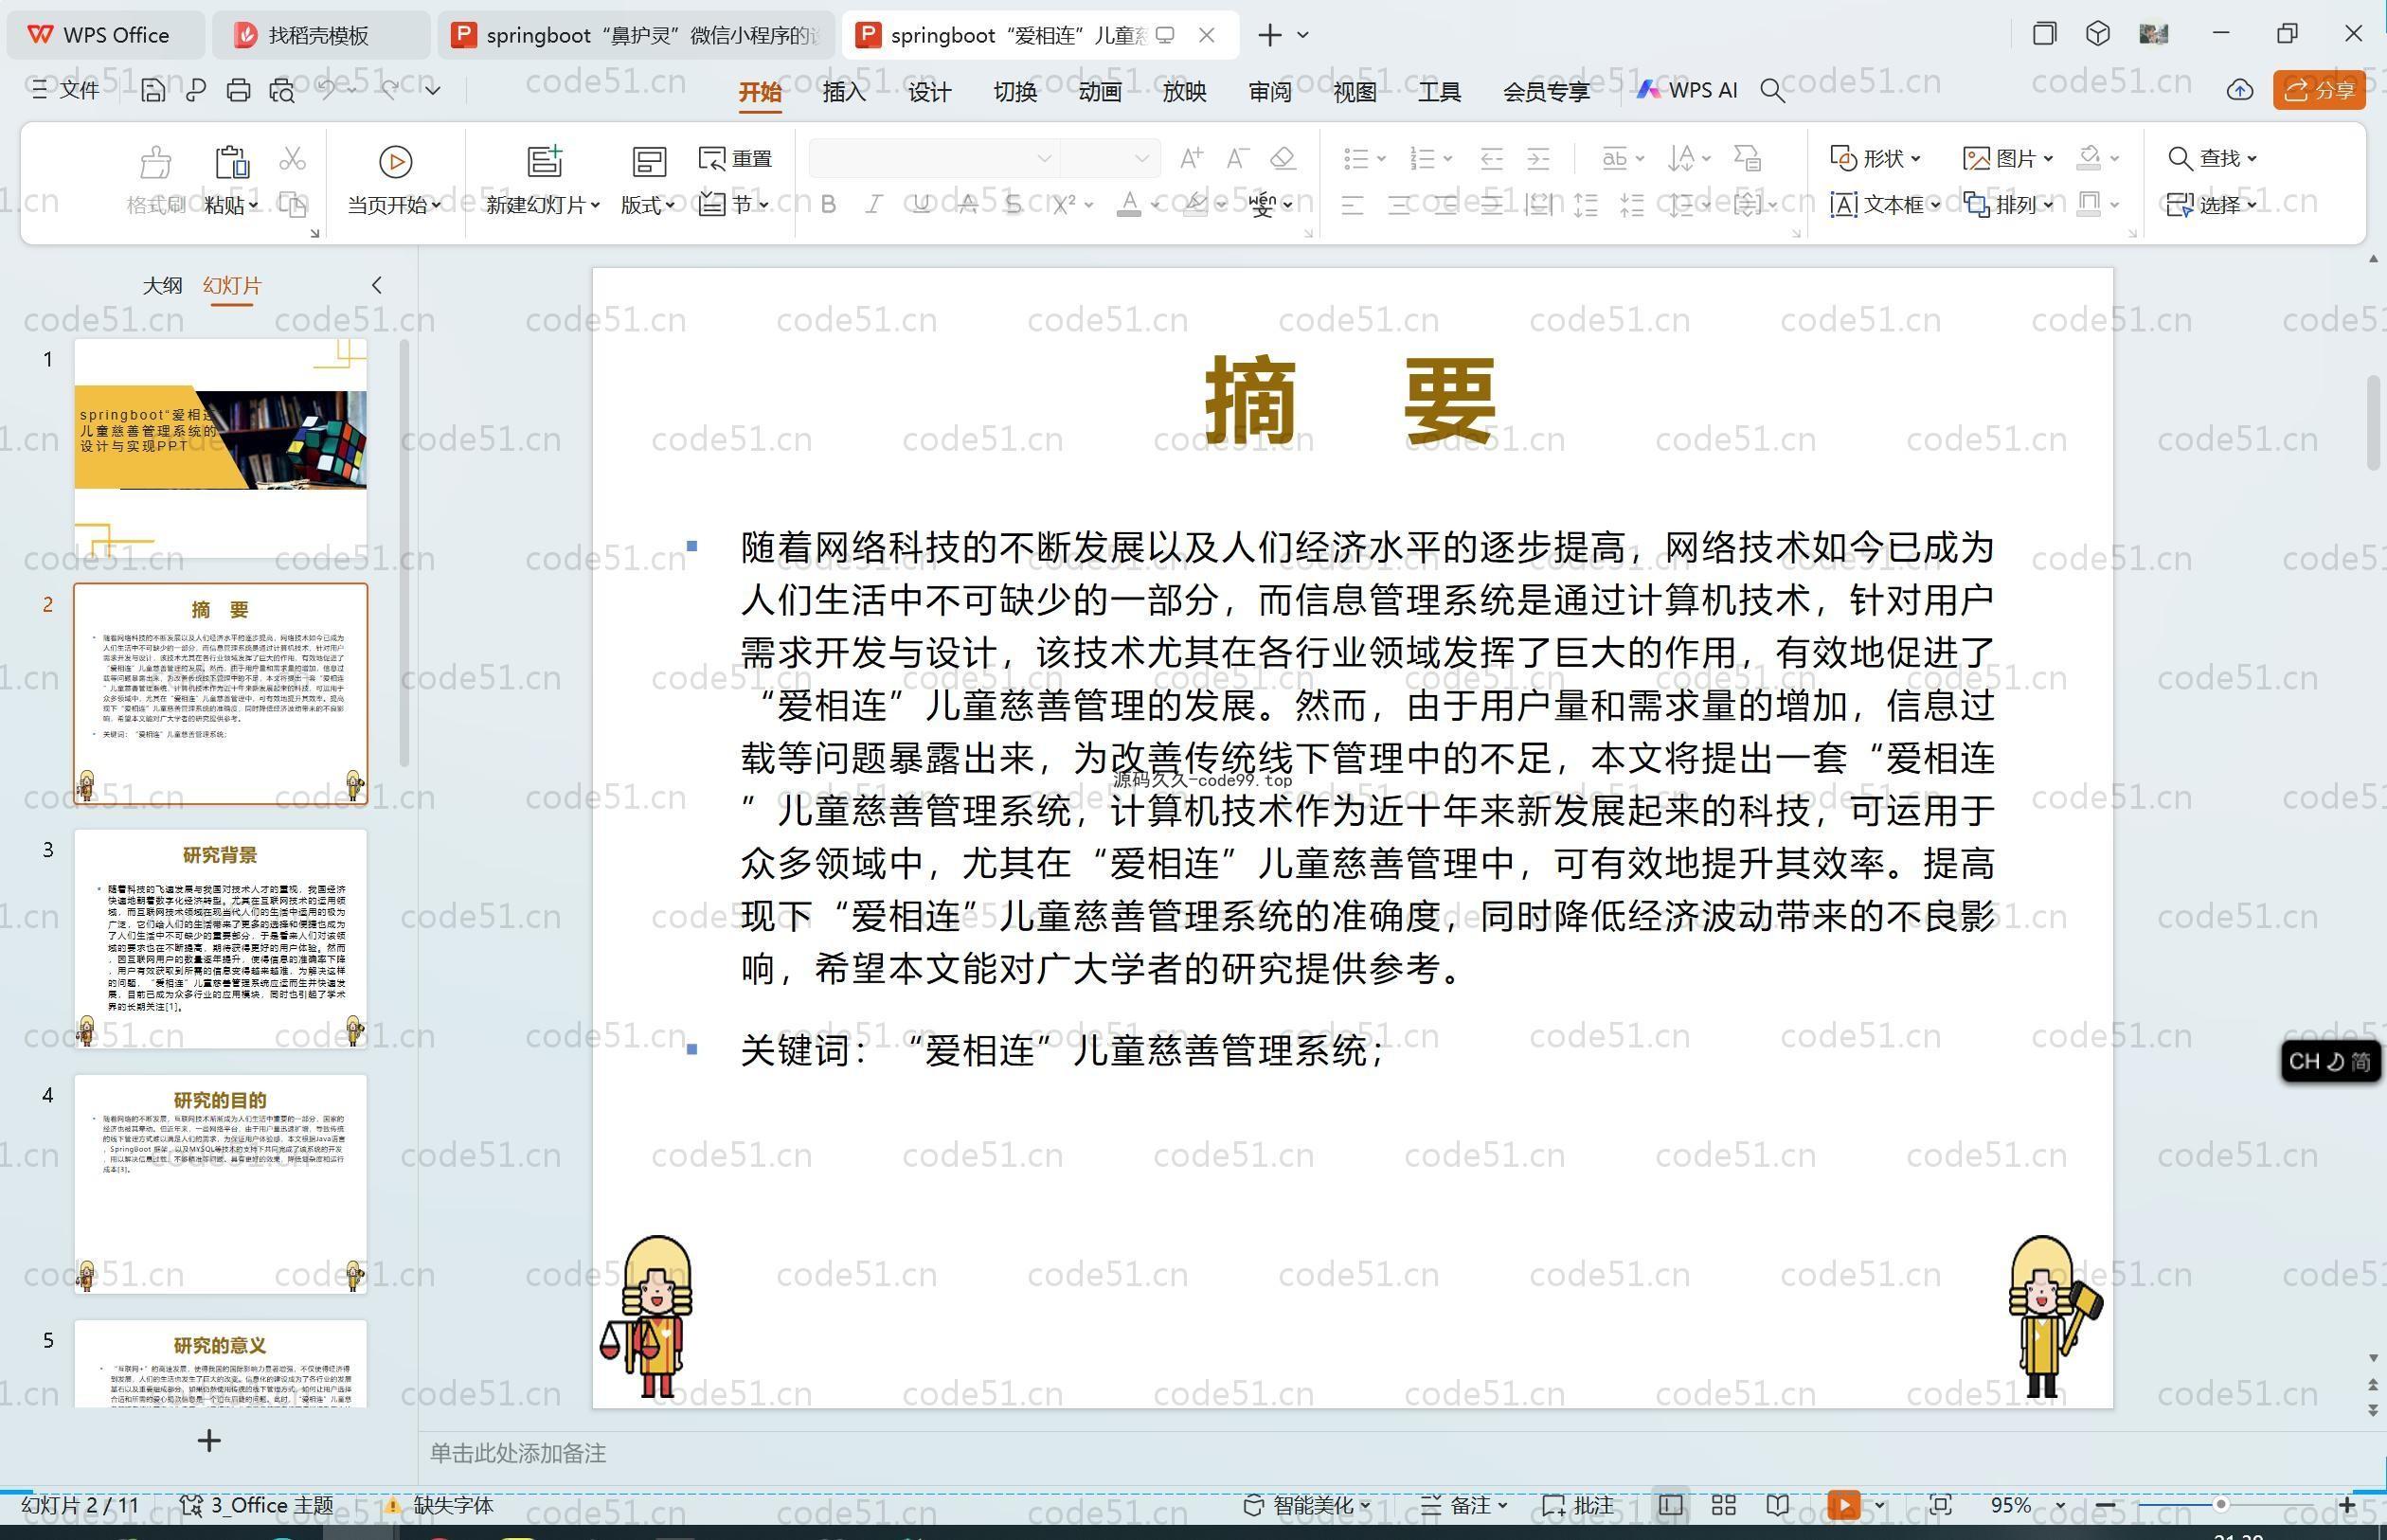Click the zoom in plus button
This screenshot has height=1540, width=2387.
point(2346,1504)
